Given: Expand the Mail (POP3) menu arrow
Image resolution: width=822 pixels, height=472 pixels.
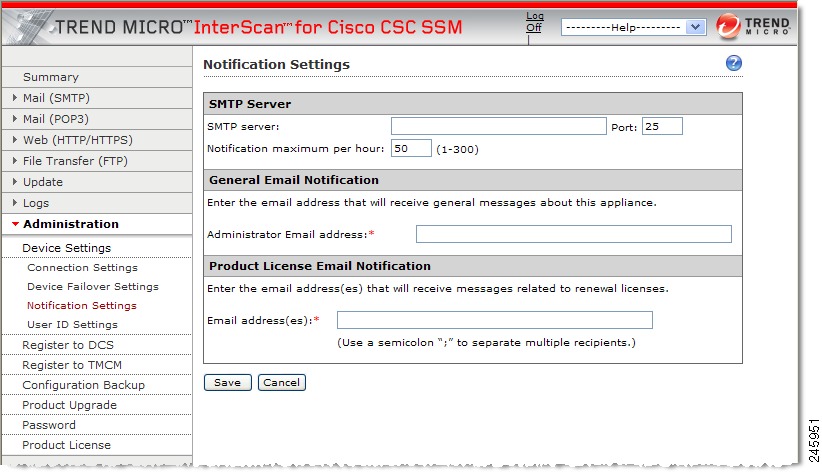Looking at the screenshot, I should click(15, 119).
